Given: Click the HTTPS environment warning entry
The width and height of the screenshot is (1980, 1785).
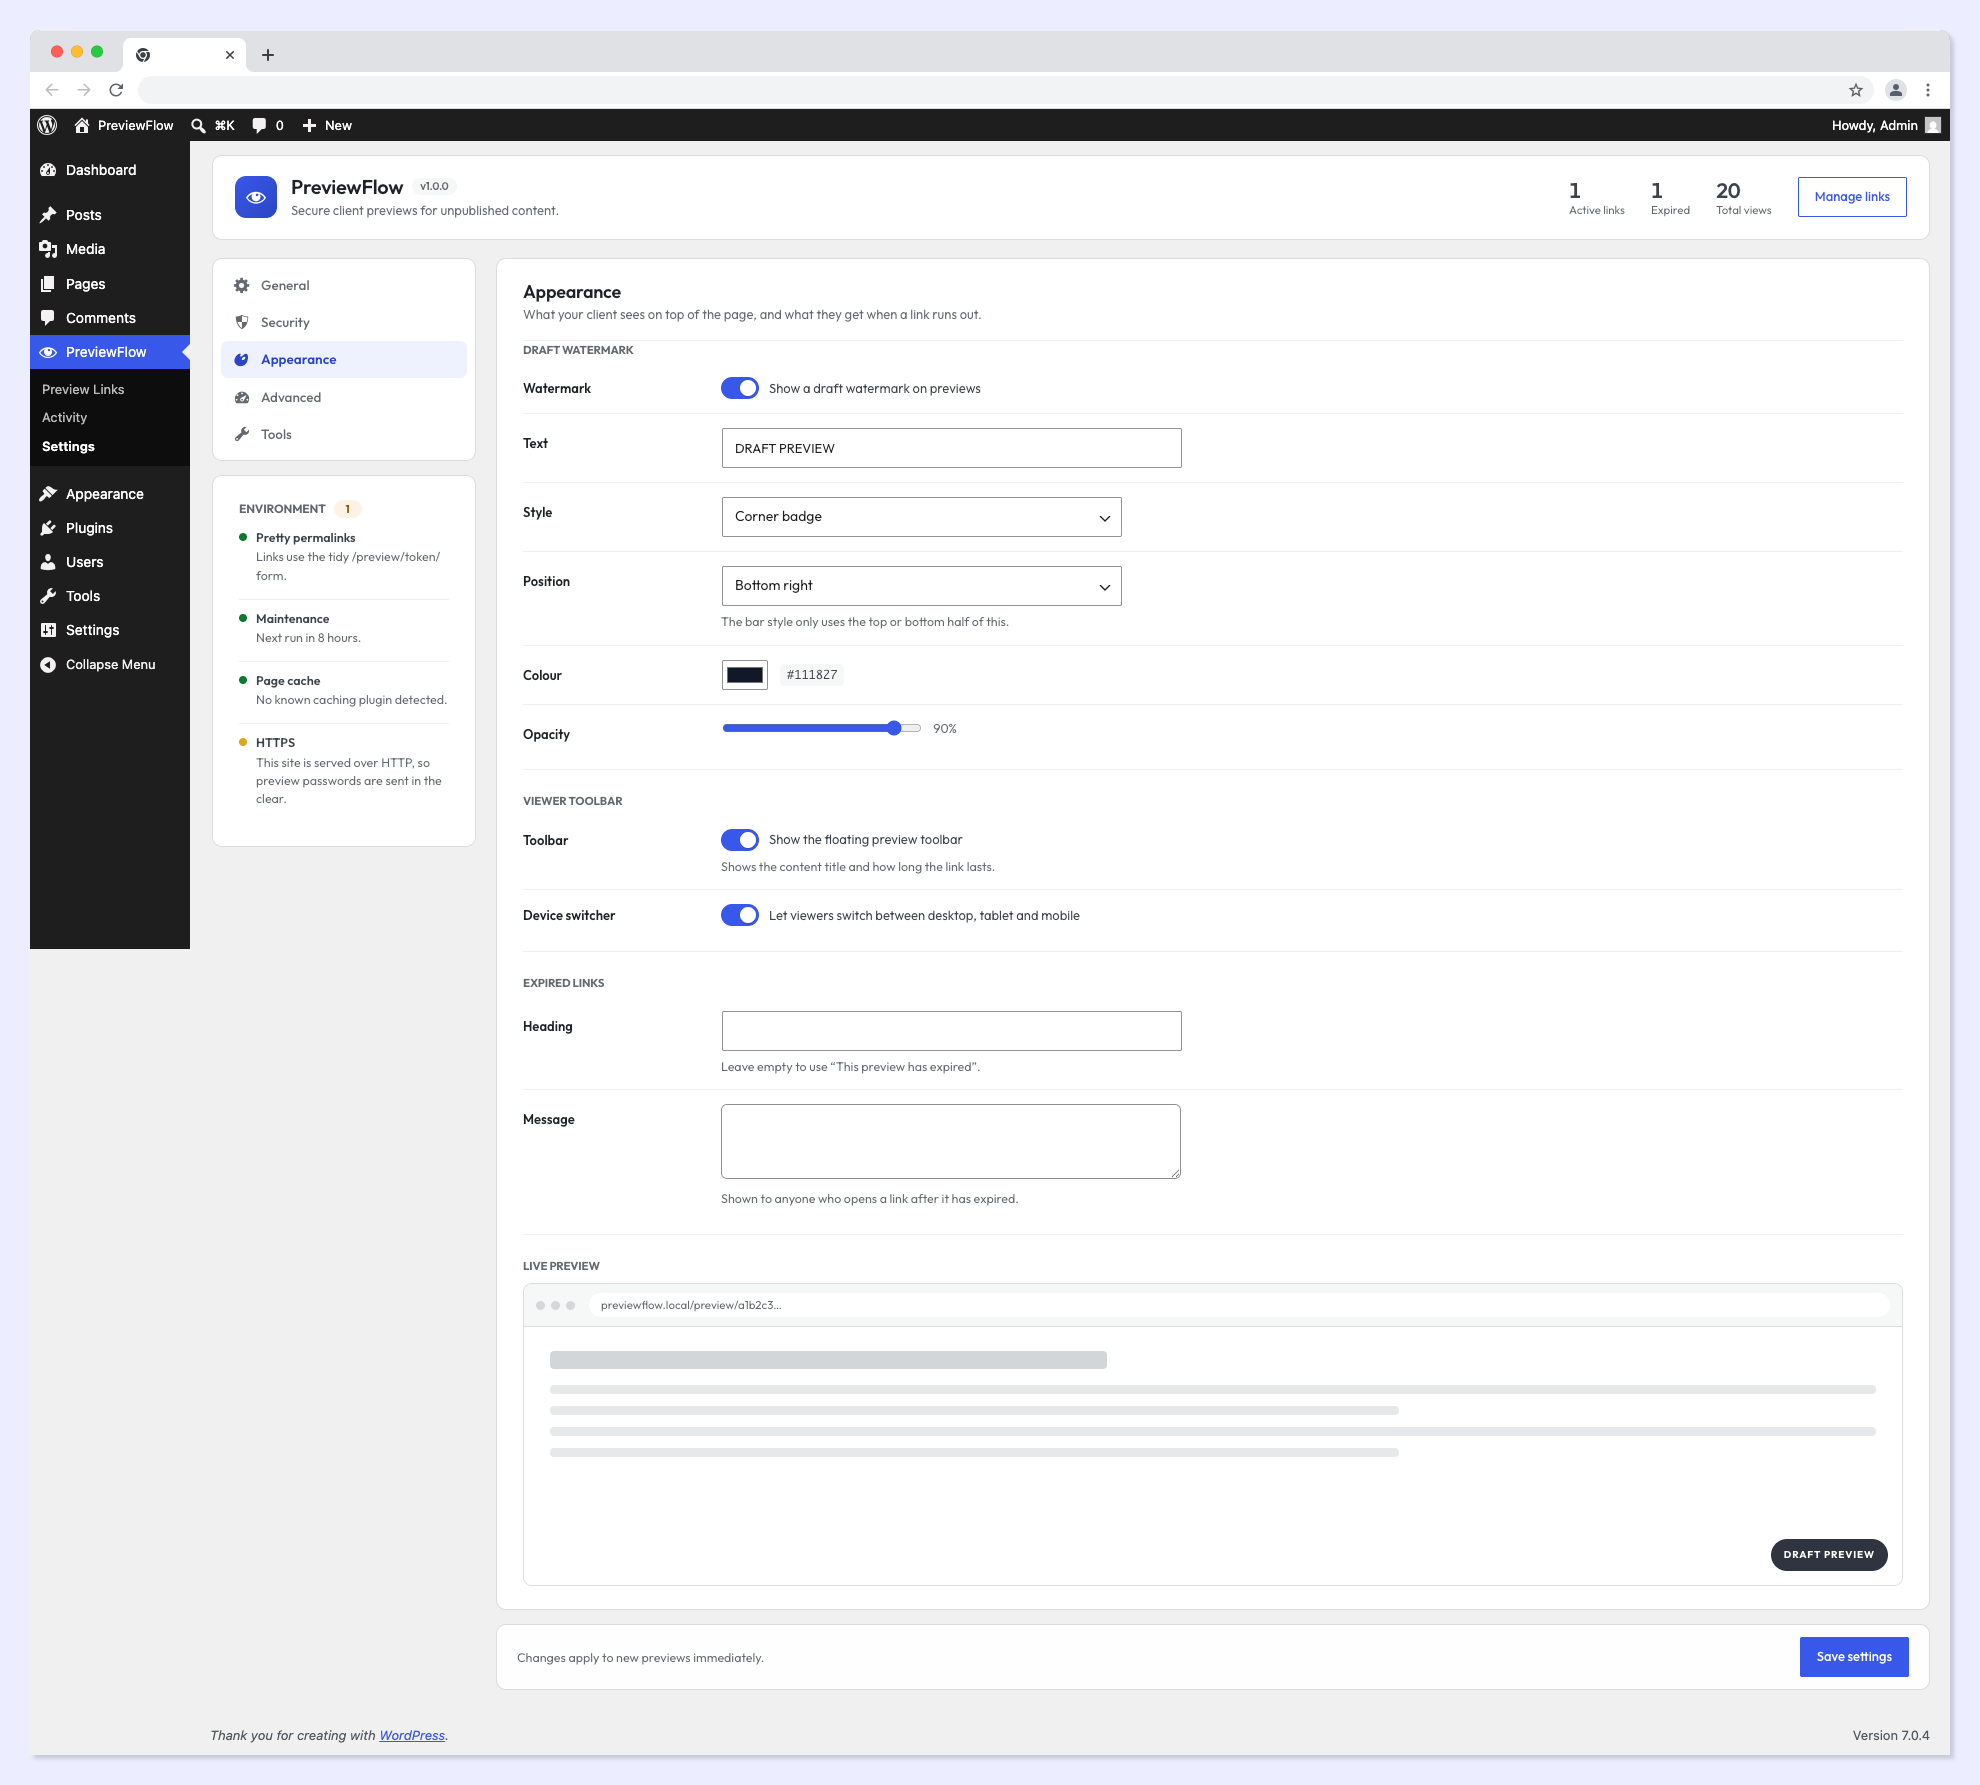Looking at the screenshot, I should tap(344, 770).
